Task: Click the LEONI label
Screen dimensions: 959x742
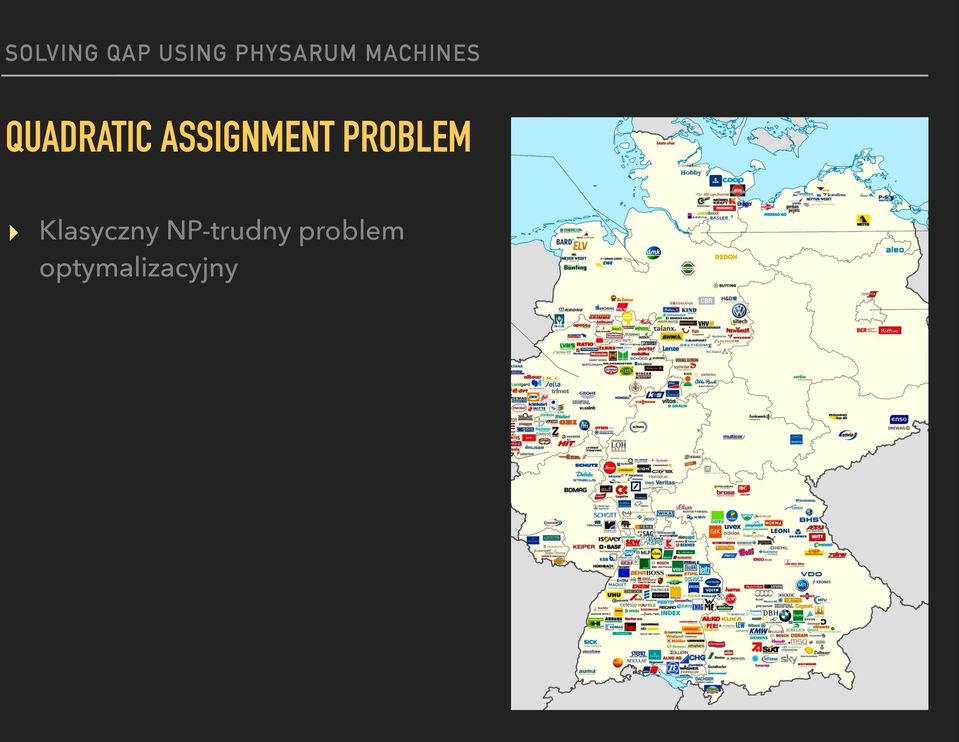Action: pos(780,531)
